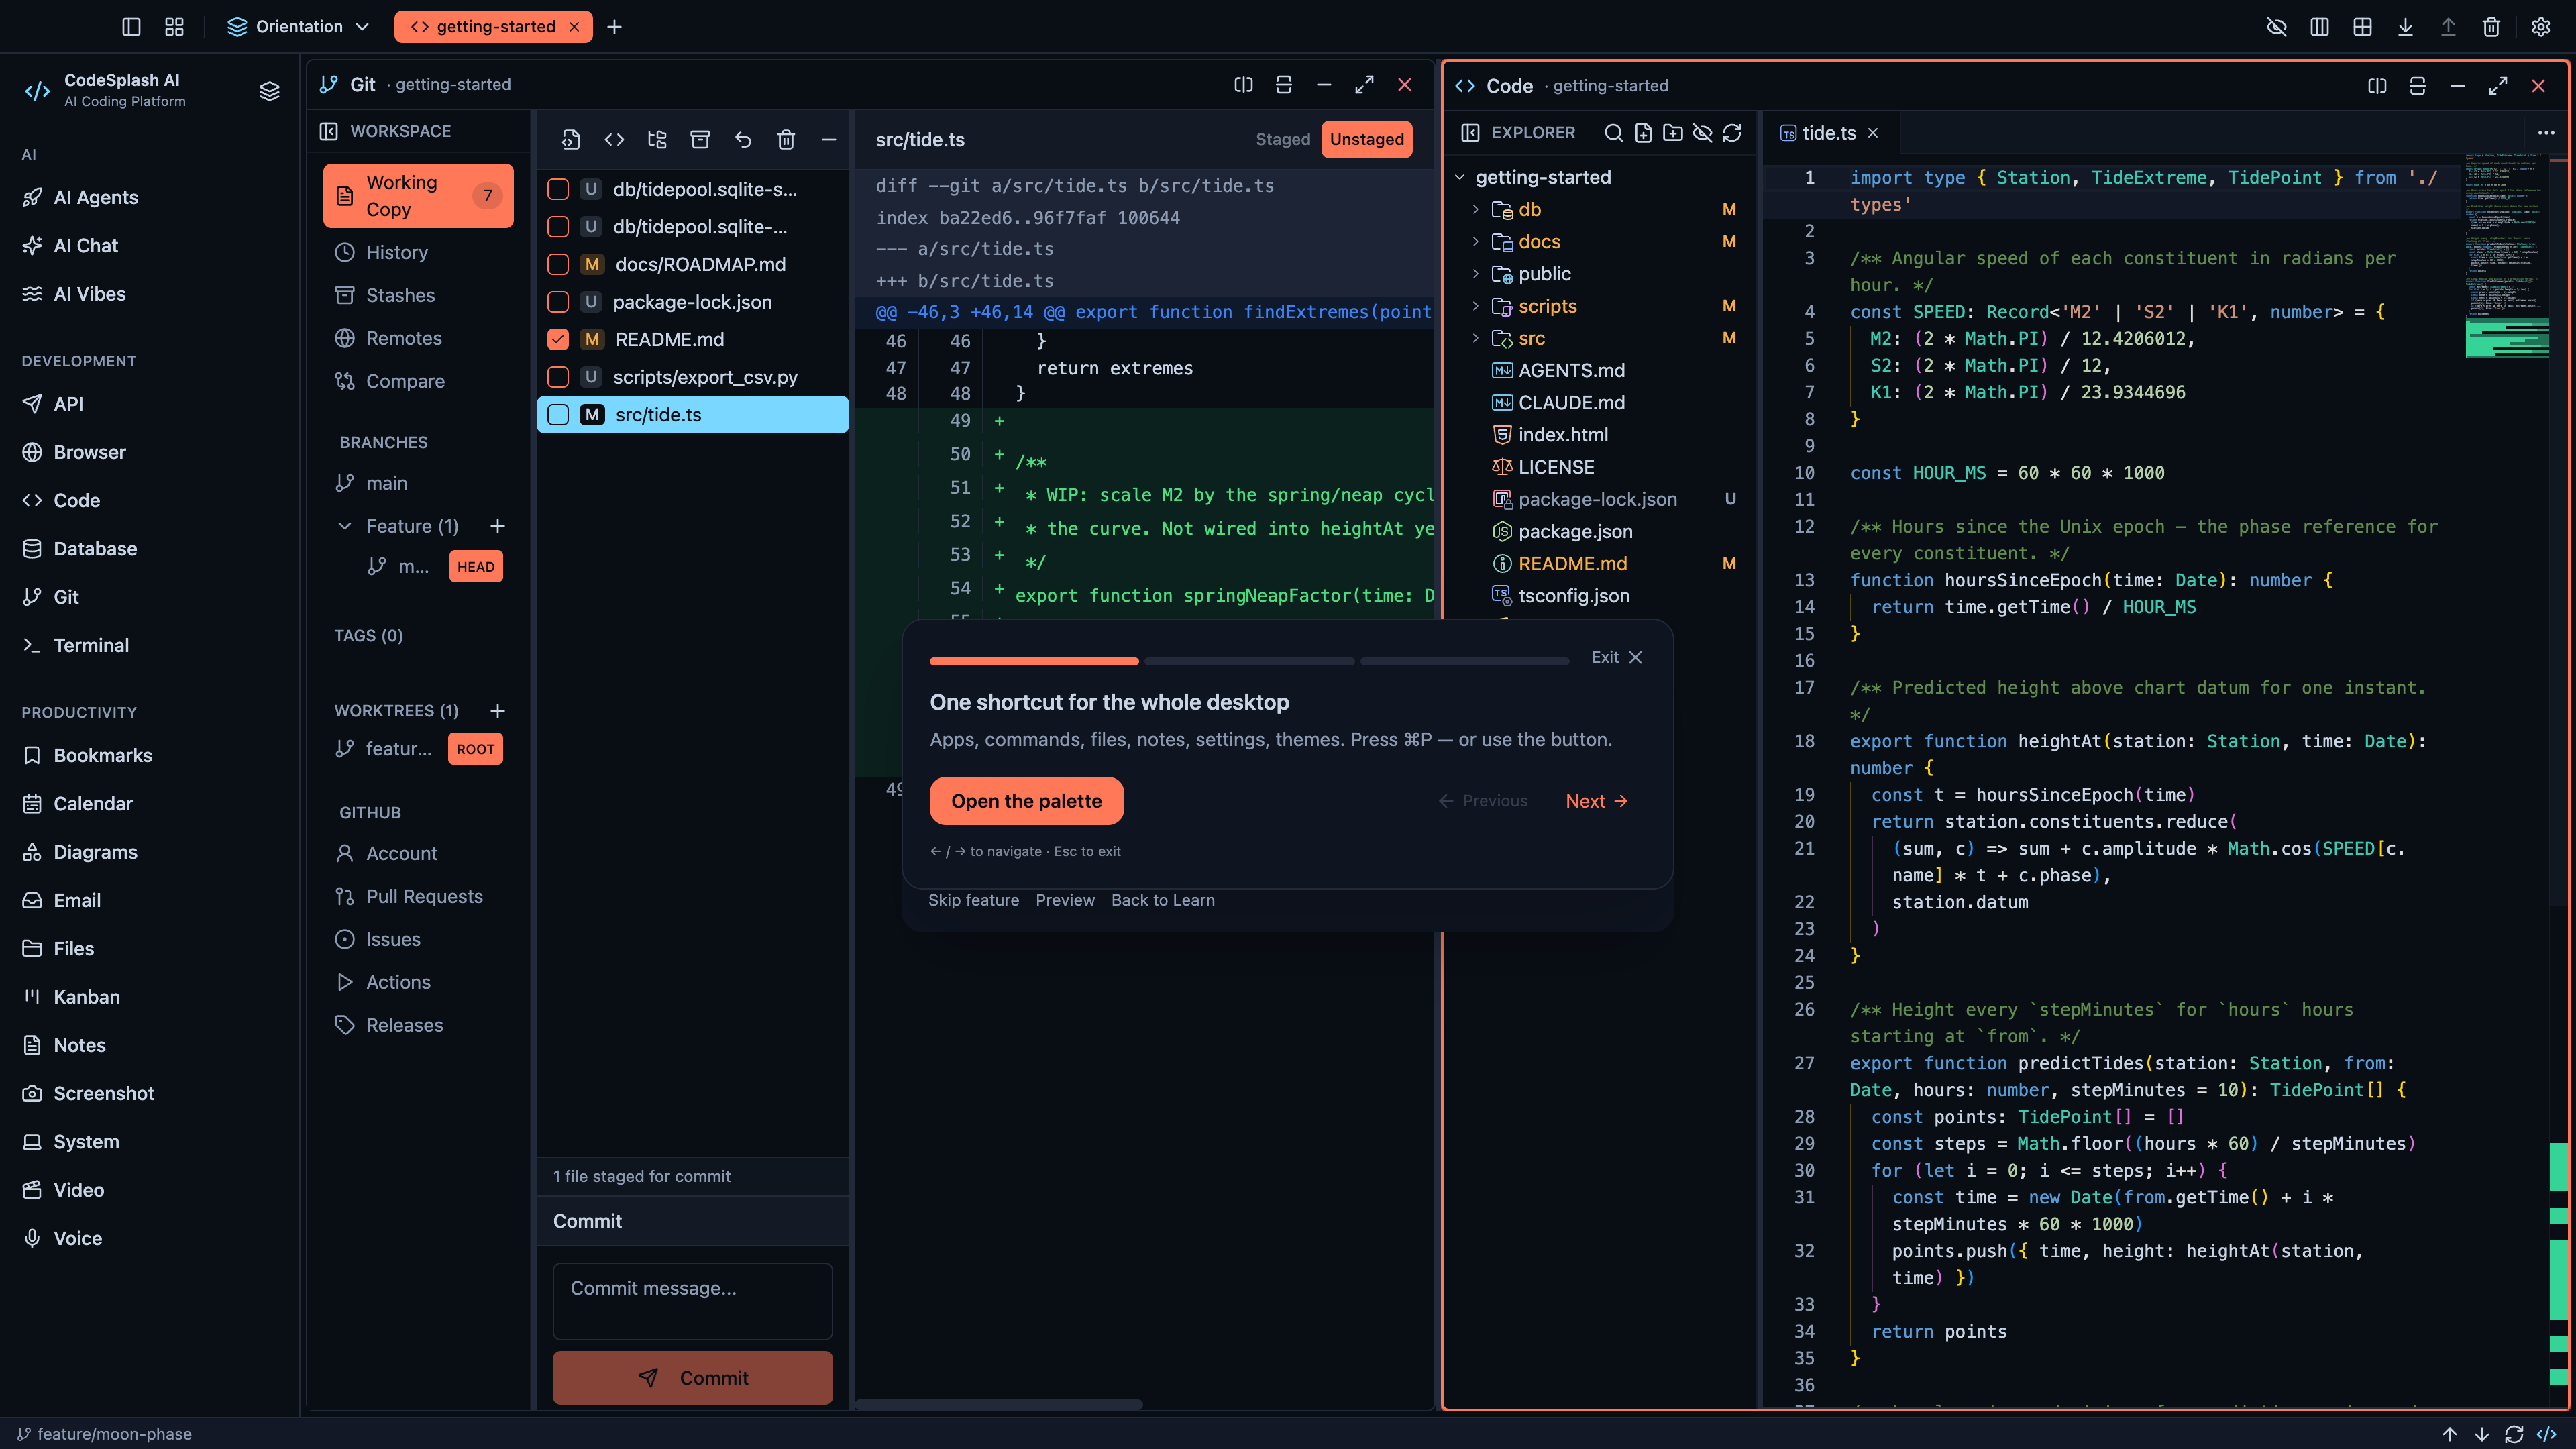Click the code minimap in editor
The height and width of the screenshot is (1449, 2576).
pos(2506,256)
